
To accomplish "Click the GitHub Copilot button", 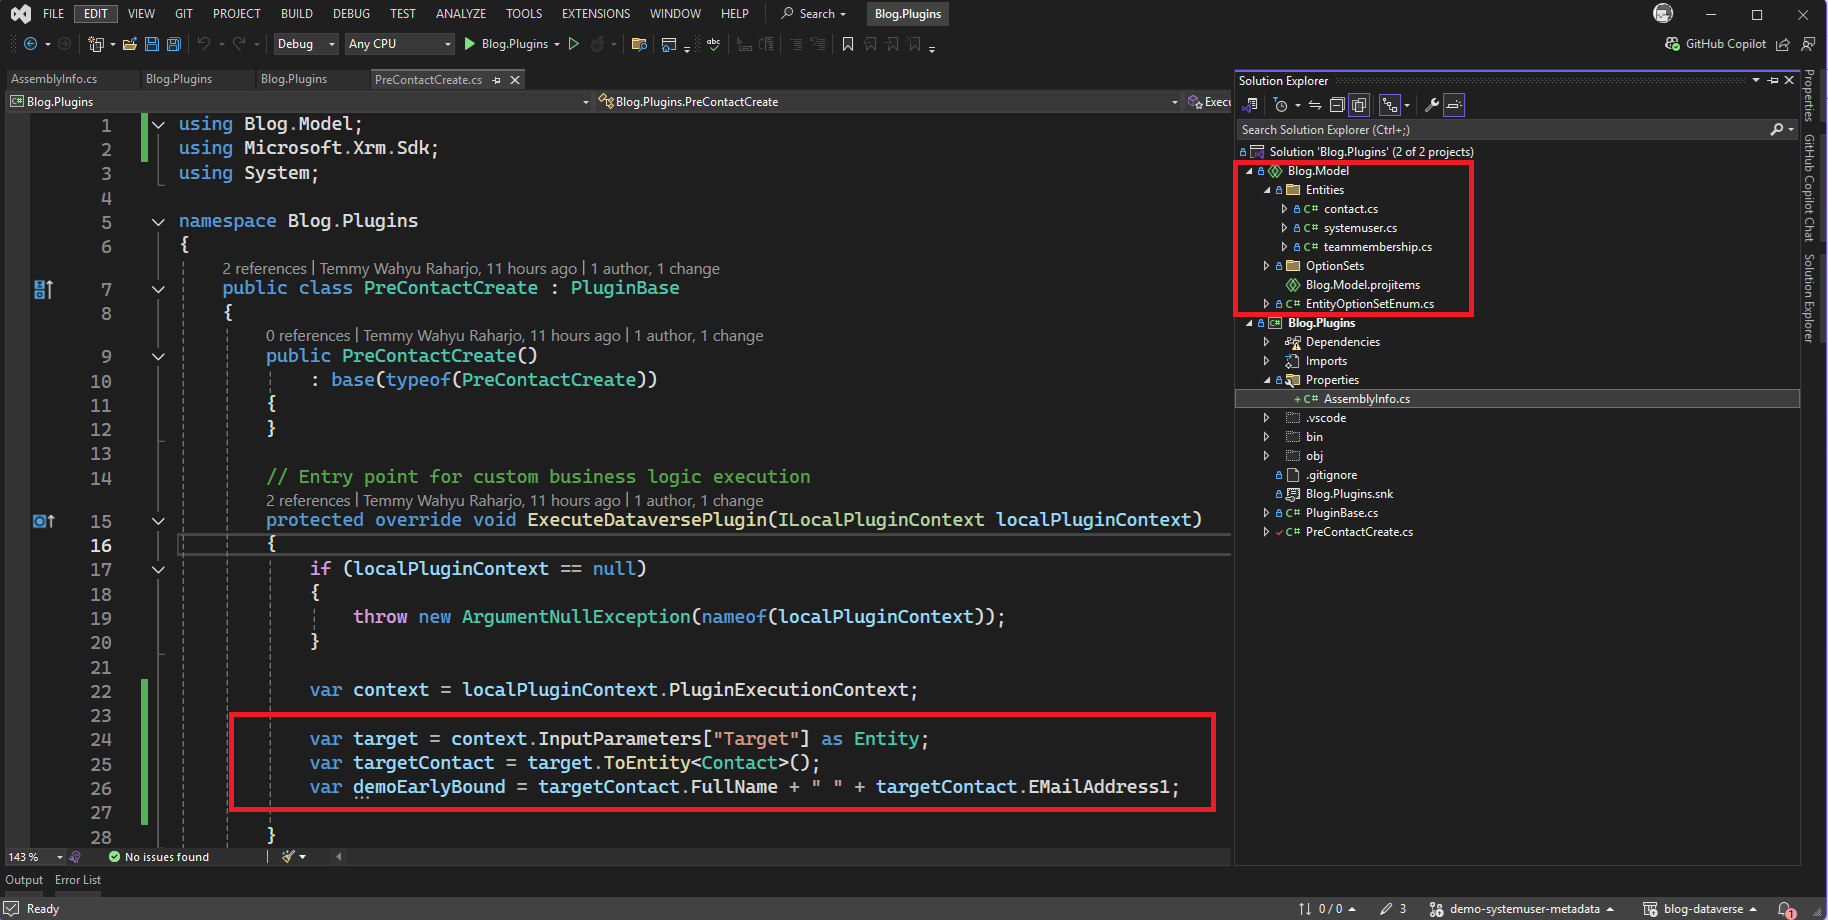I will (x=1716, y=44).
